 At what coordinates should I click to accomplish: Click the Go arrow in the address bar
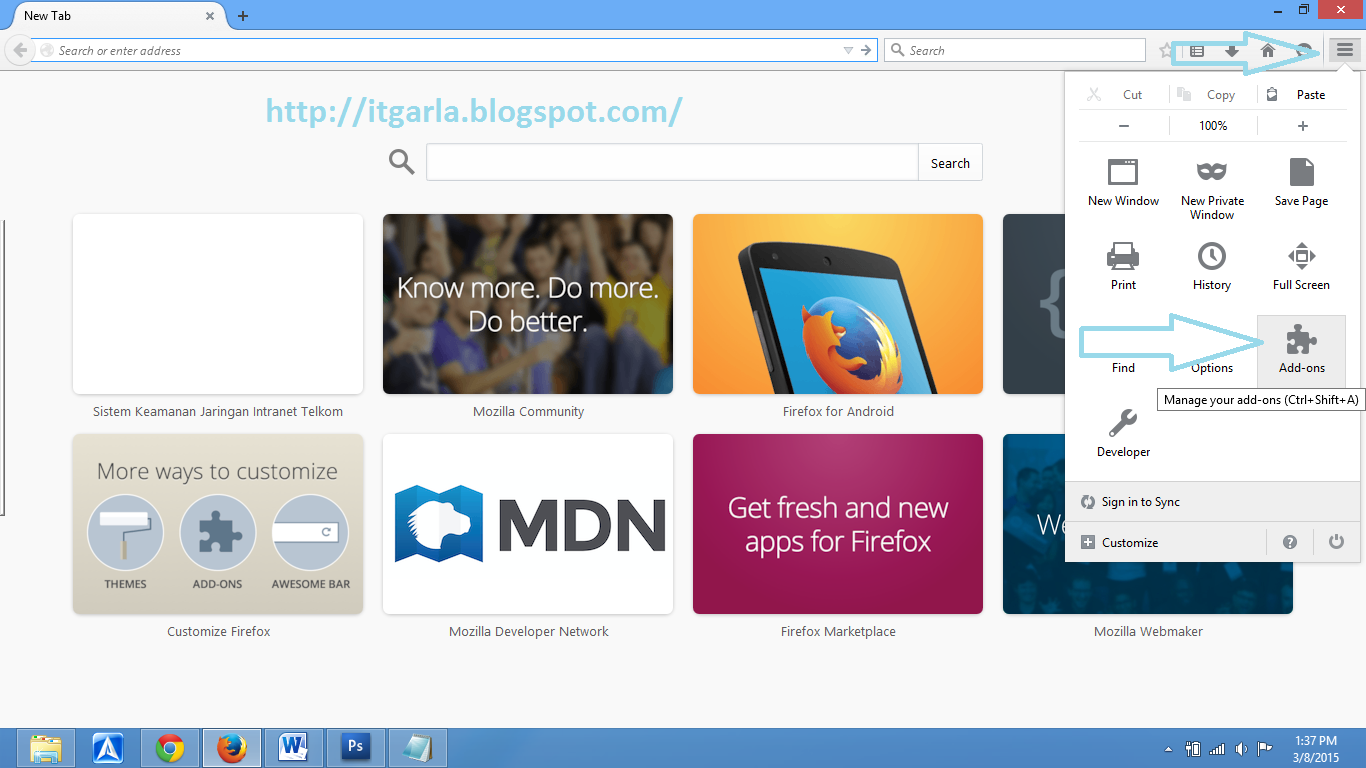click(x=866, y=50)
